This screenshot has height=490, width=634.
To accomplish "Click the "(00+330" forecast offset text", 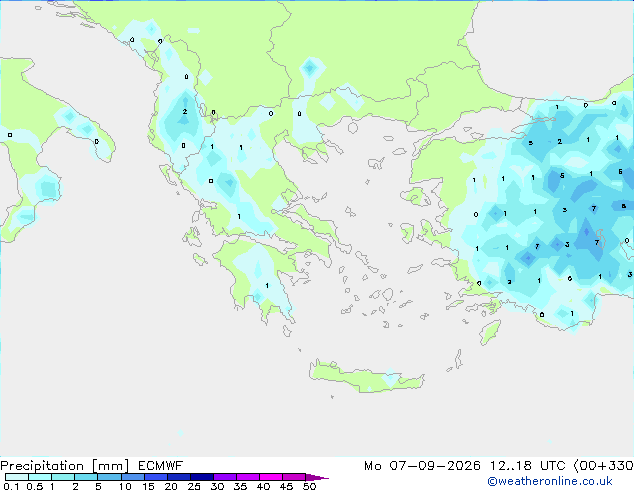I will pyautogui.click(x=604, y=466).
